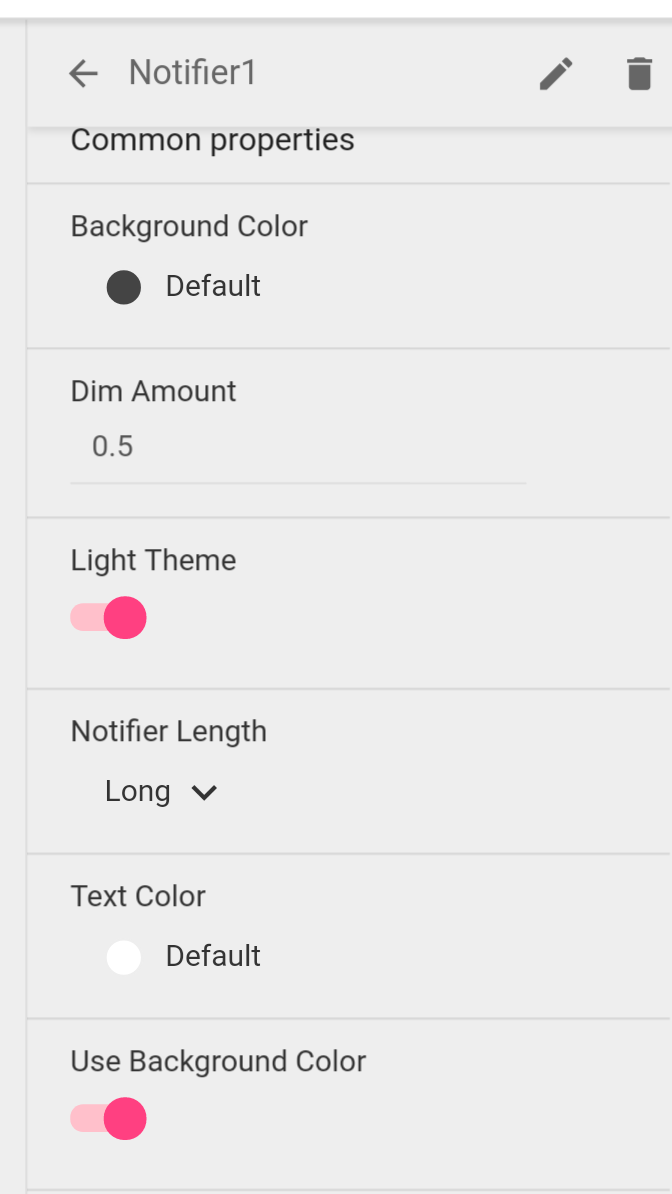Turn off the Light Theme switch
The height and width of the screenshot is (1194, 672).
(109, 618)
